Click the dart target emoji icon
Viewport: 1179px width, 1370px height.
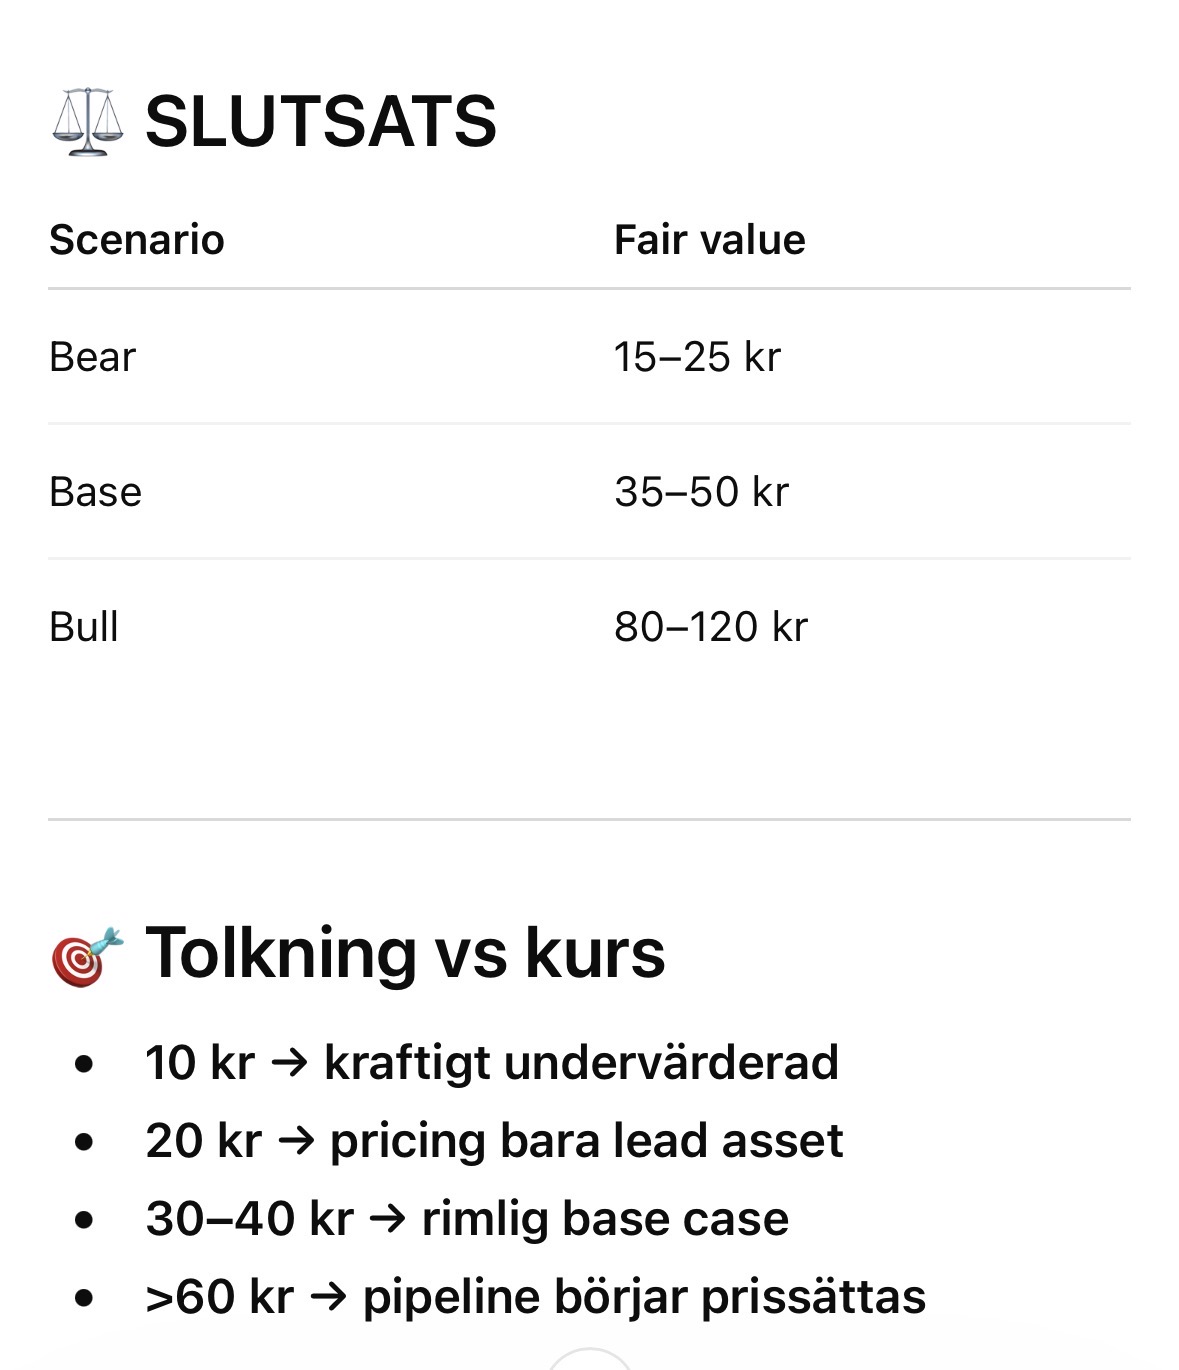(x=88, y=956)
